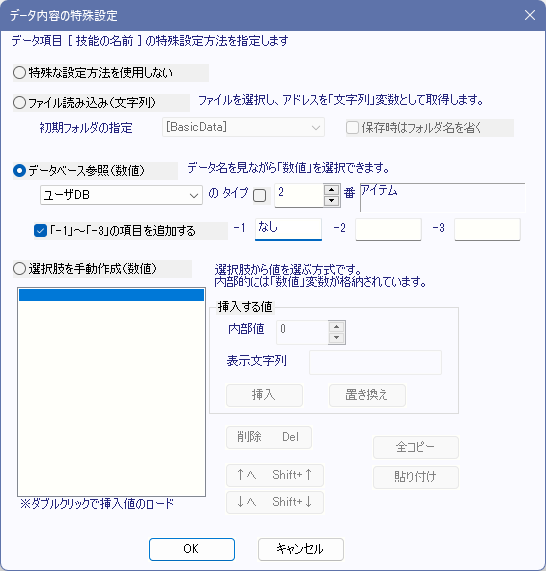The image size is (546, 571).
Task: Click the -1 field containing なし
Action: click(288, 229)
